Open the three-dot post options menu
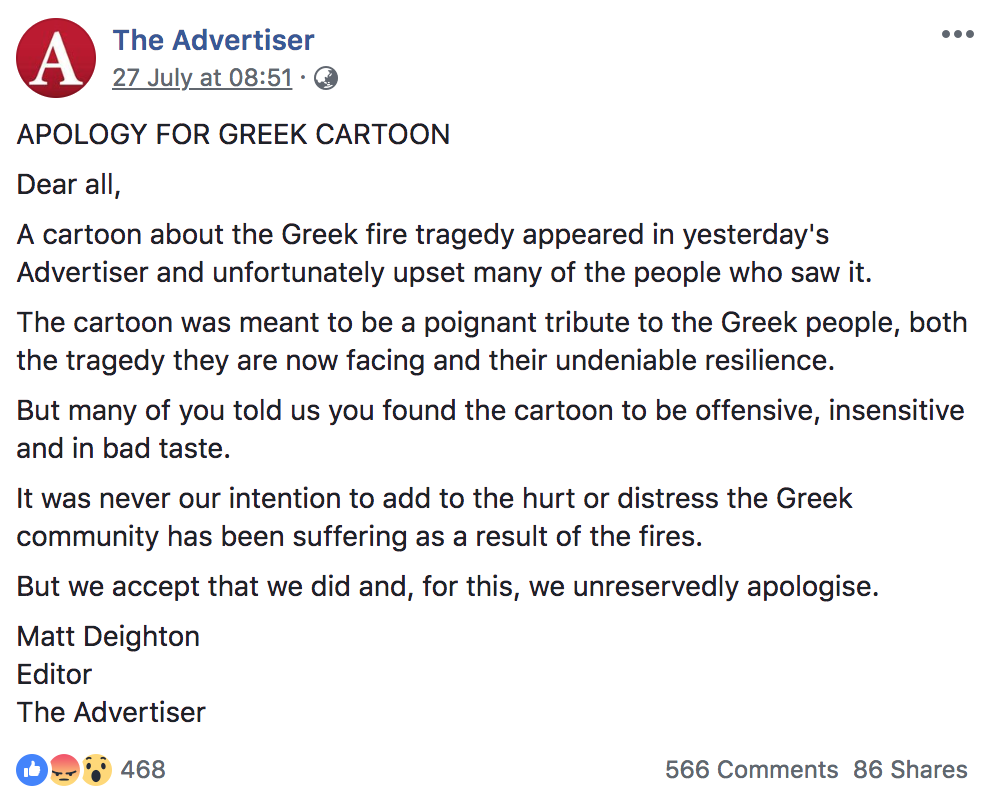The image size is (992, 806). pyautogui.click(x=957, y=34)
